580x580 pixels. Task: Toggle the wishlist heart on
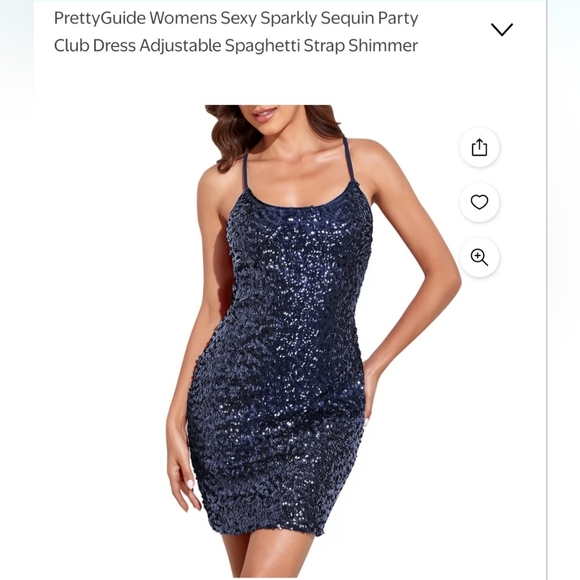coord(479,202)
